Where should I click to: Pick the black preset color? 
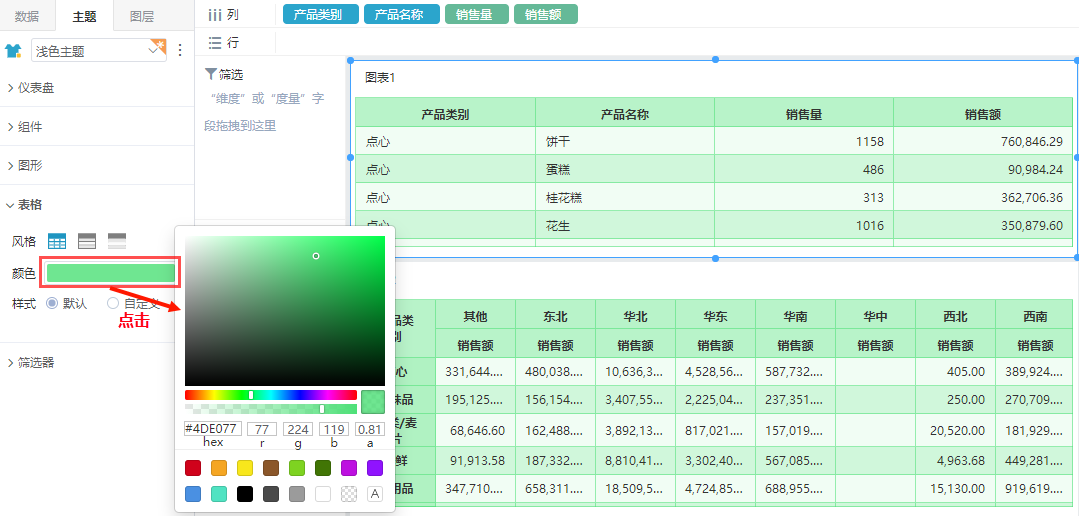[x=245, y=493]
